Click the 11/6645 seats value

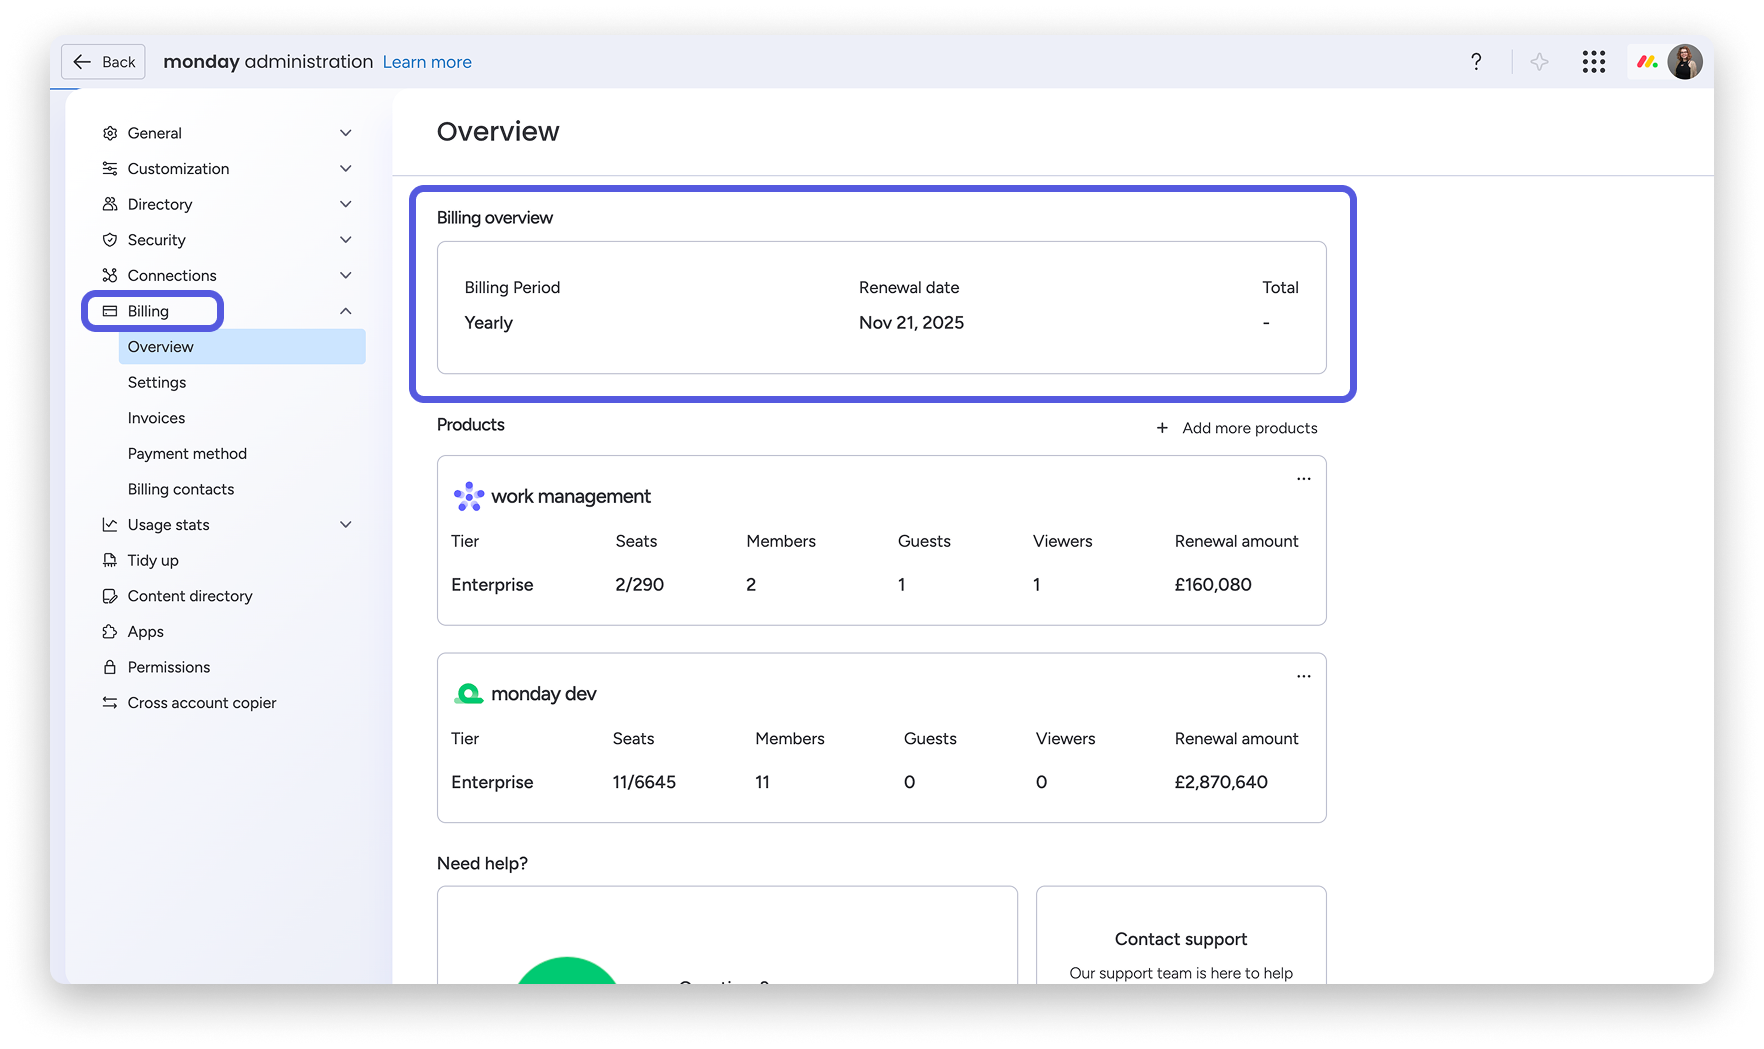(x=644, y=782)
